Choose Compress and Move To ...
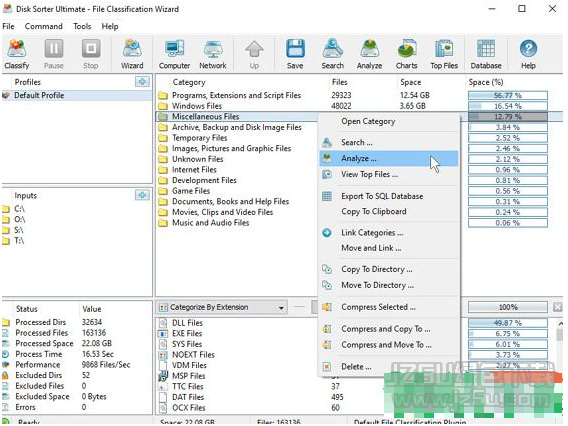Screen dimensions: 568x426 (x=388, y=344)
